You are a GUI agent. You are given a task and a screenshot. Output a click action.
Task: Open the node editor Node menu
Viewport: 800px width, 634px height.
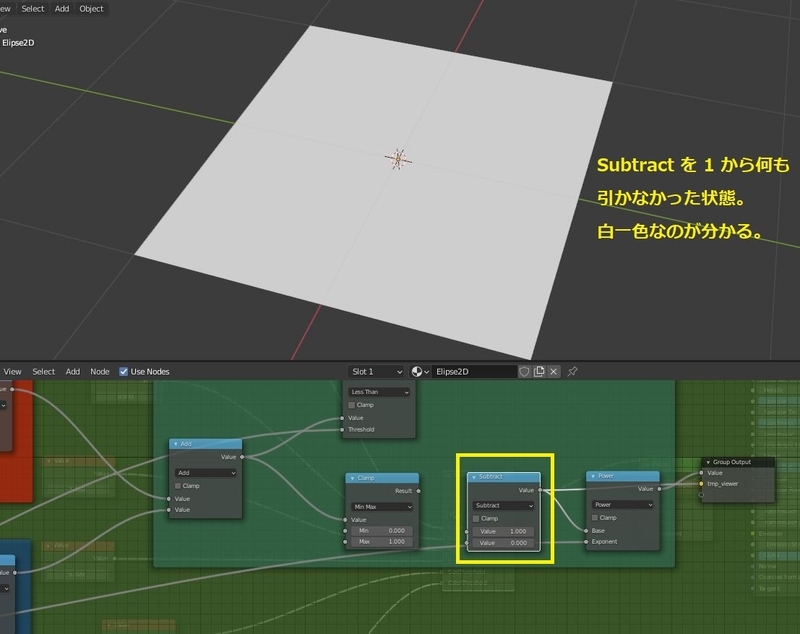point(99,372)
